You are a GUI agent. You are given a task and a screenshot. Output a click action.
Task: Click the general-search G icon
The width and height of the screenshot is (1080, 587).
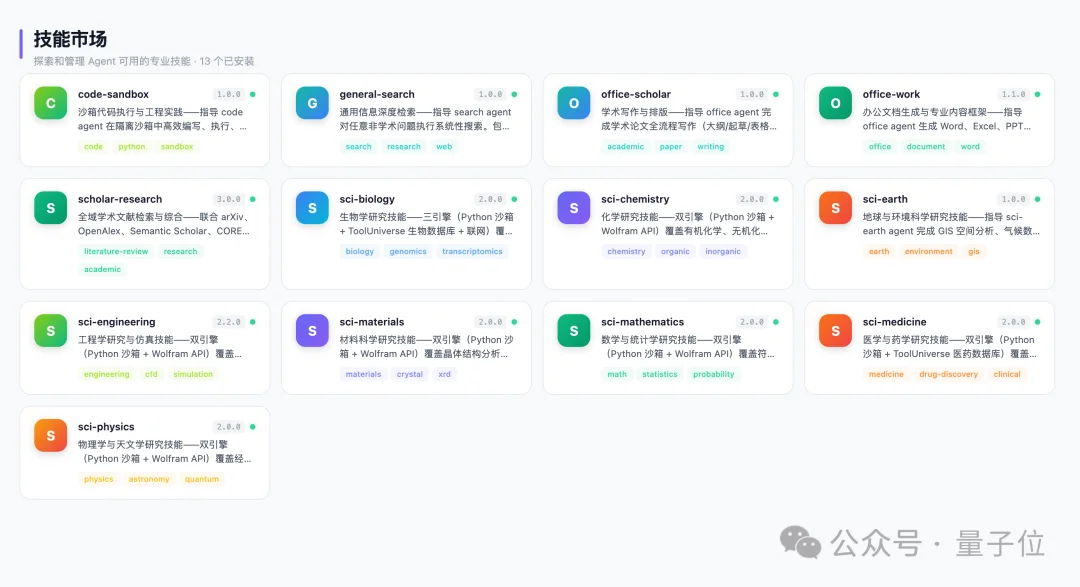[311, 103]
